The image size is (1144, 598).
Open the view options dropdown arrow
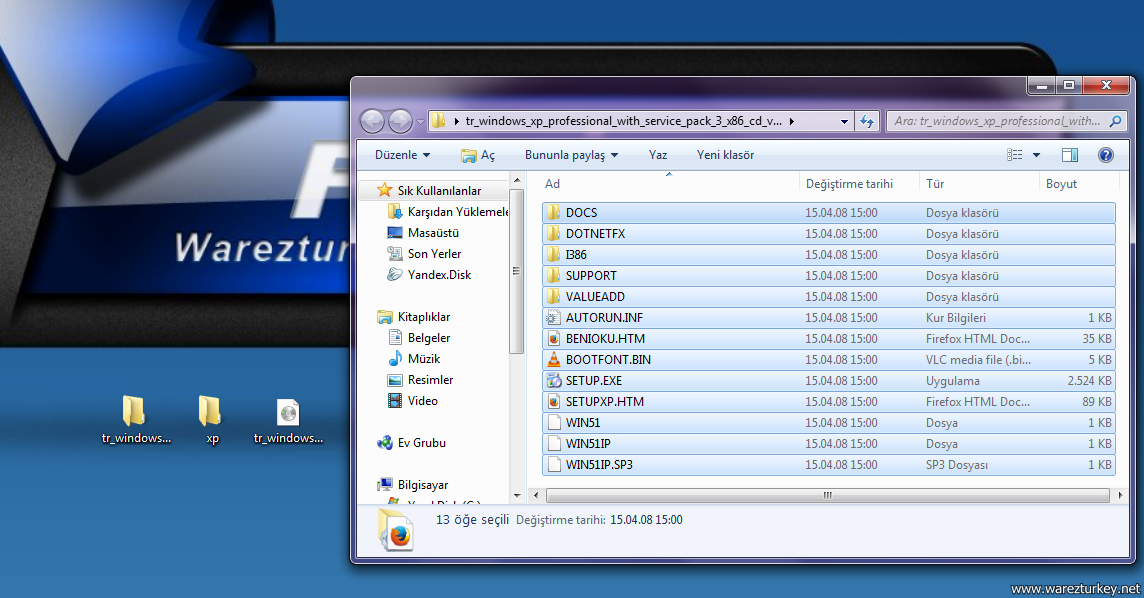click(1036, 155)
